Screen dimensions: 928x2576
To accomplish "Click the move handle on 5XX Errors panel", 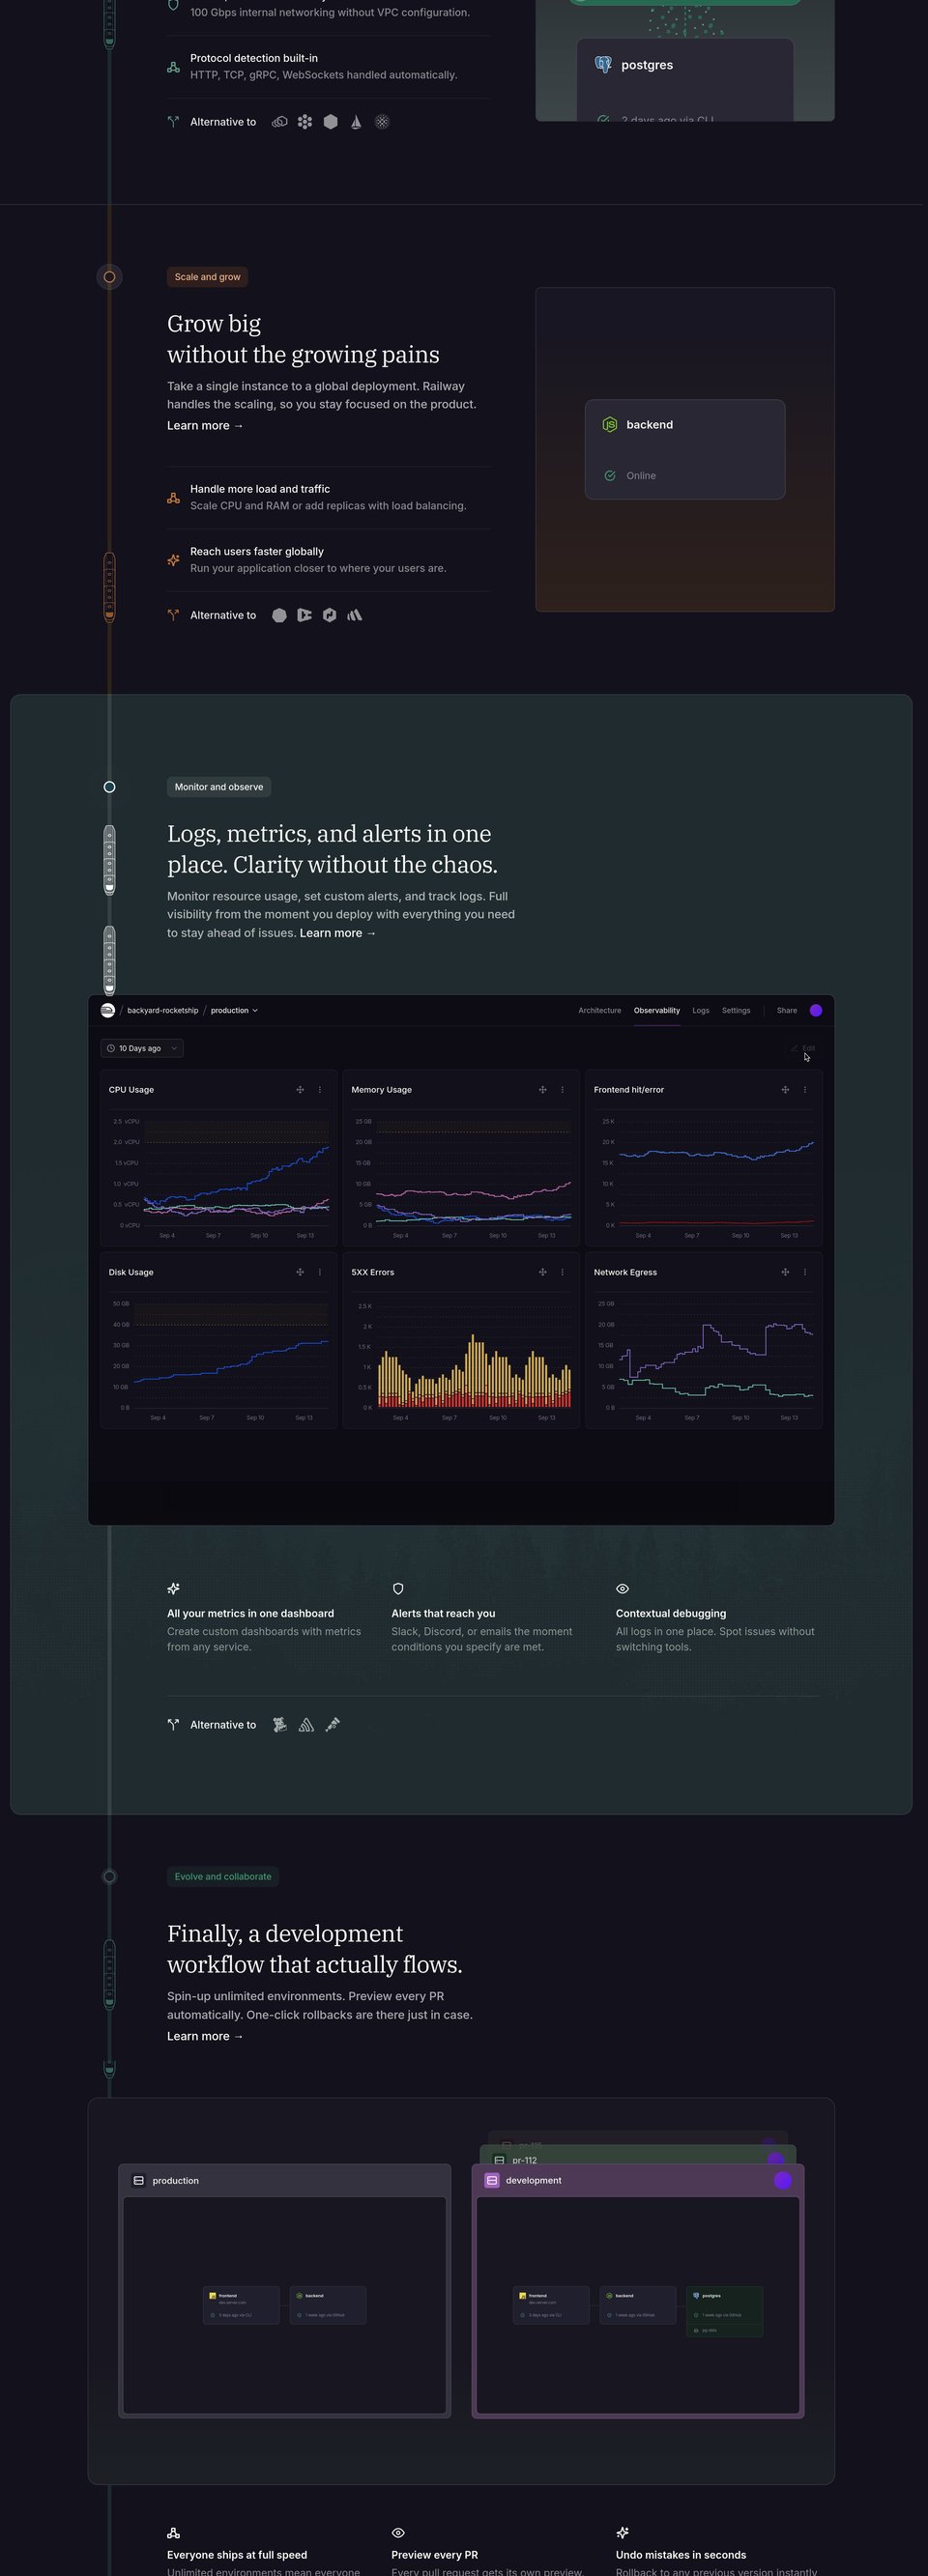I will click(x=542, y=1272).
